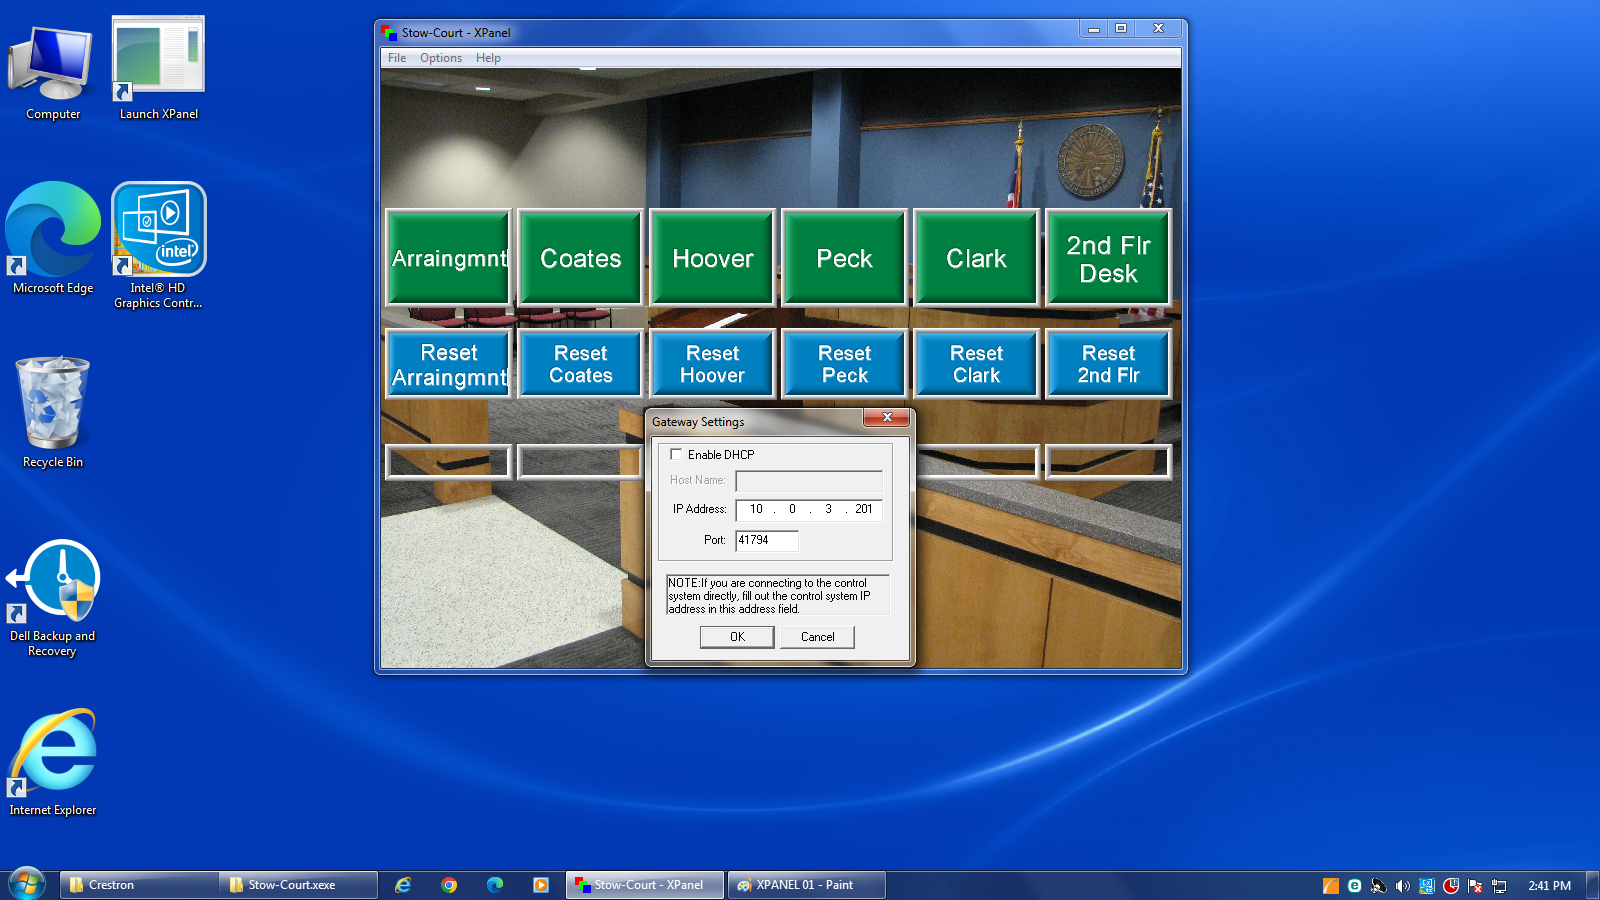Select the Recycle Bin desktop icon
The width and height of the screenshot is (1600, 900).
(x=53, y=412)
